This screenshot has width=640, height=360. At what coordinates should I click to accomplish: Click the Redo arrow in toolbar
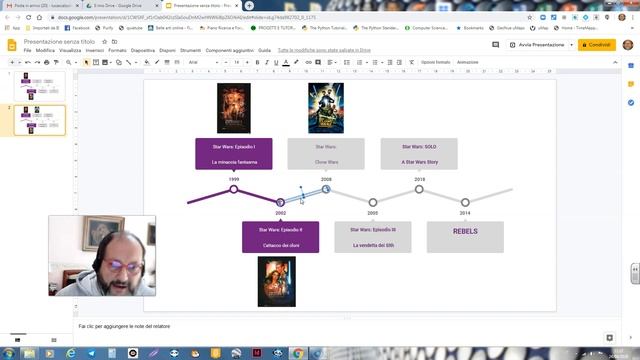click(x=37, y=62)
